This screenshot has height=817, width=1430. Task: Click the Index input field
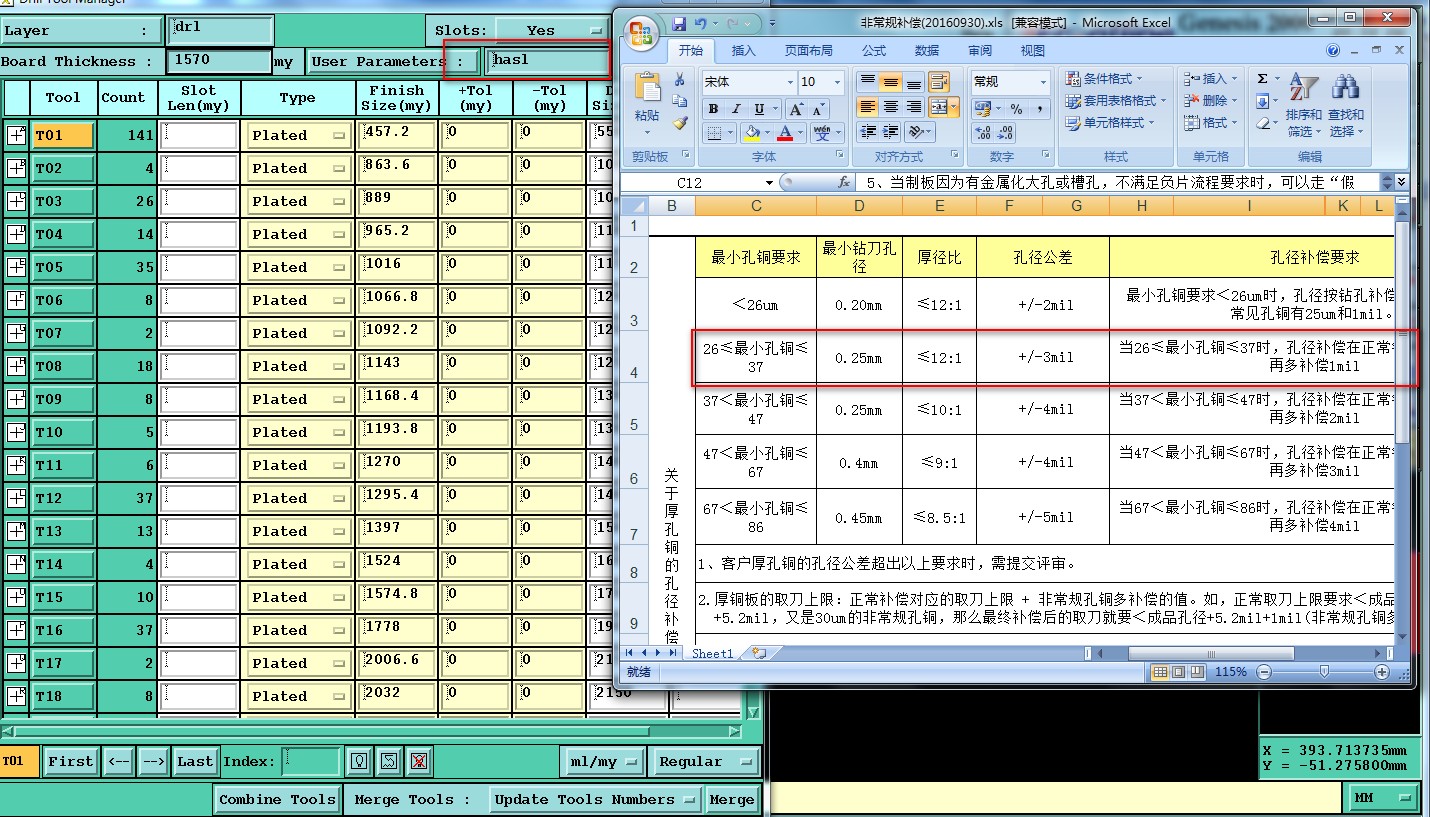(312, 762)
